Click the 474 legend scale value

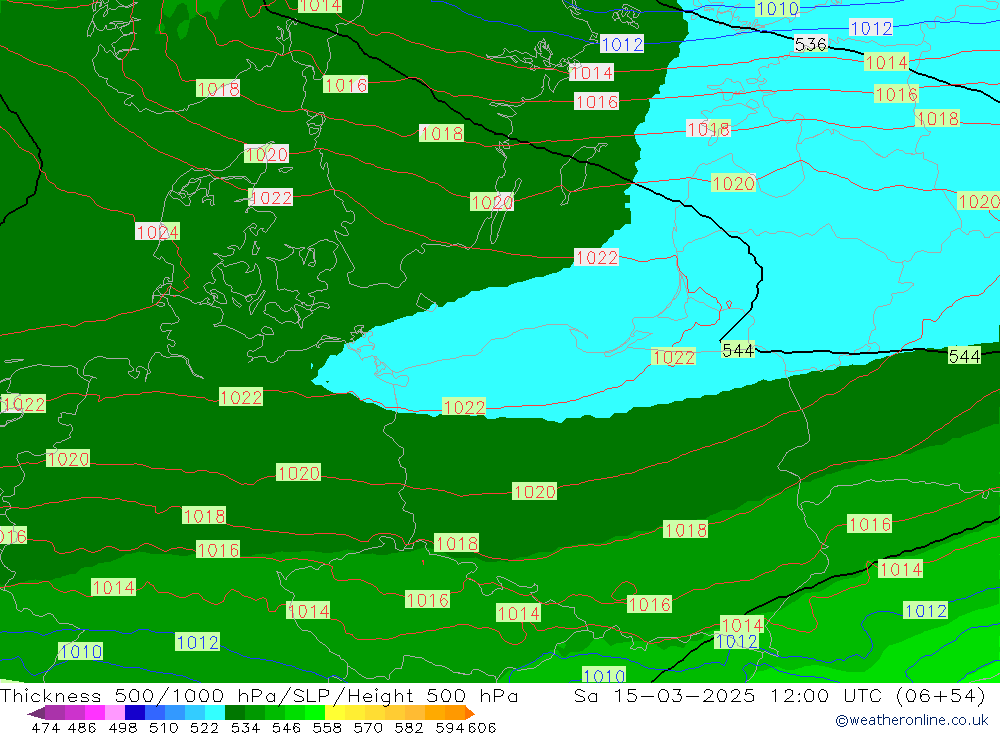click(45, 727)
